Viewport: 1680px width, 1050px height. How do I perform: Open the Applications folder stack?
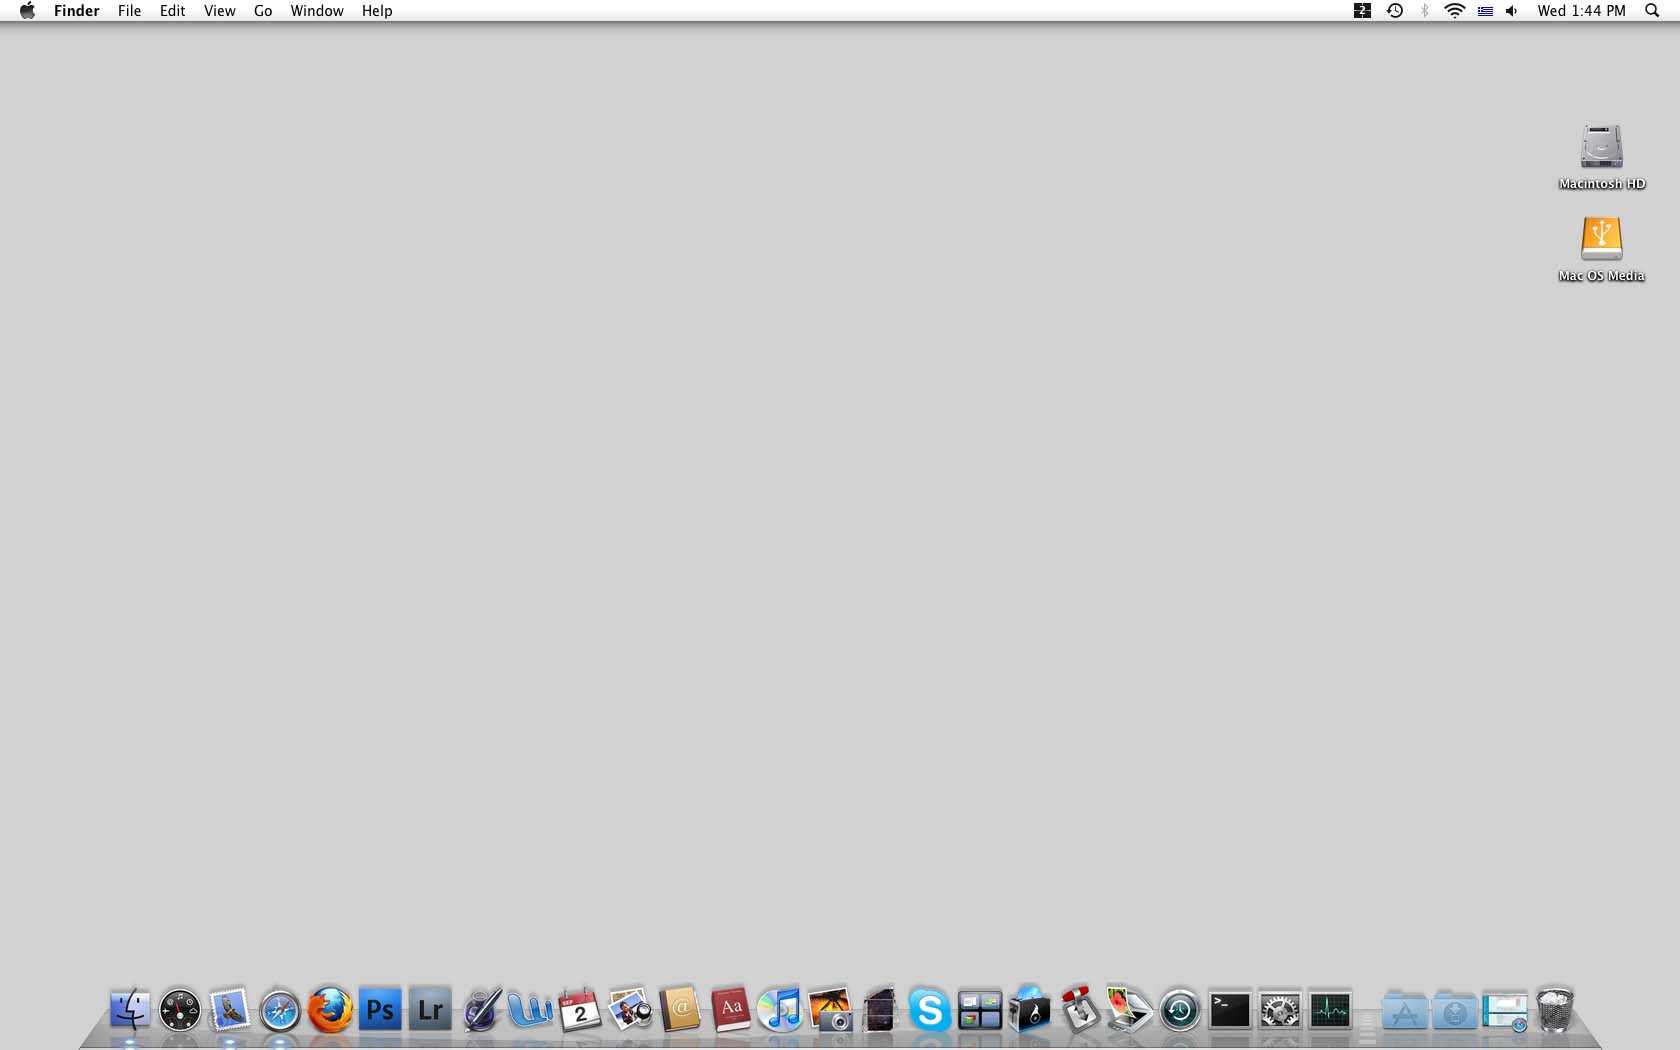[1405, 1010]
